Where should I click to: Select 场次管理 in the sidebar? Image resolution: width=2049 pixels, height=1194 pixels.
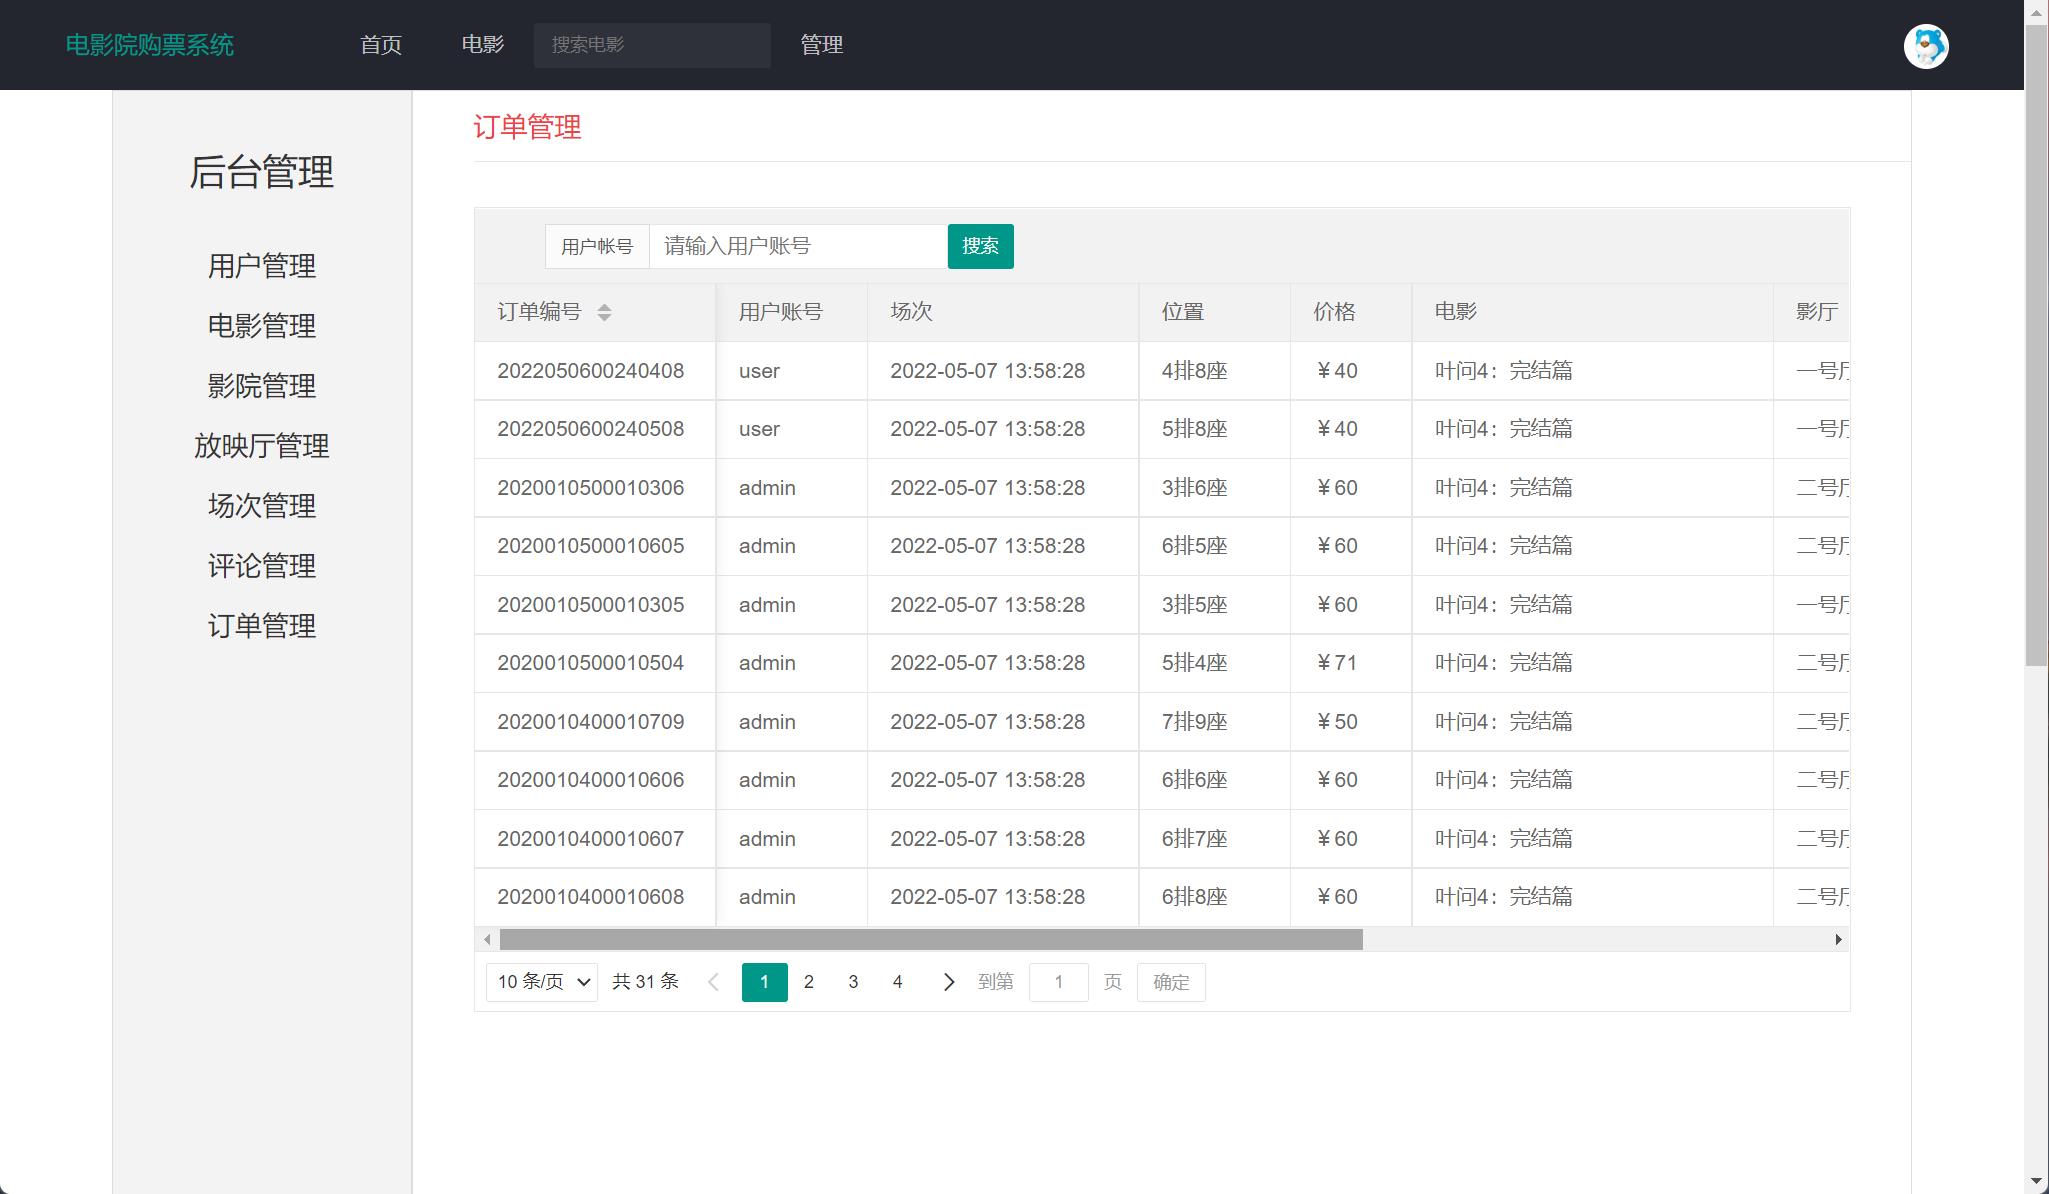coord(261,506)
